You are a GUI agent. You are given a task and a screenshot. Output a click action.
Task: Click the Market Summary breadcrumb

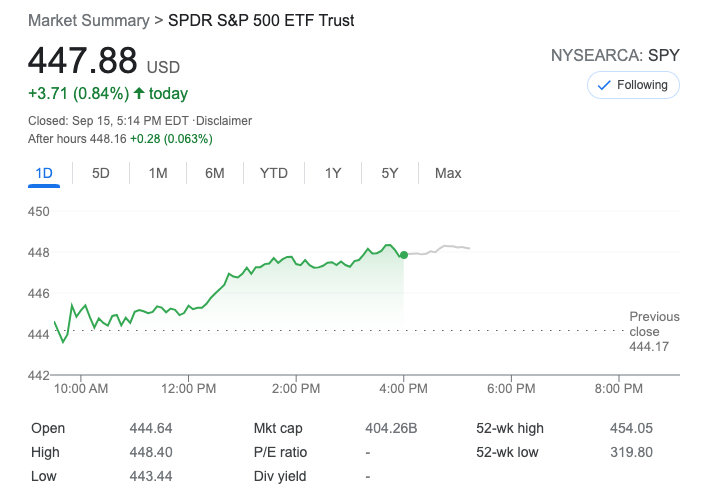point(90,20)
